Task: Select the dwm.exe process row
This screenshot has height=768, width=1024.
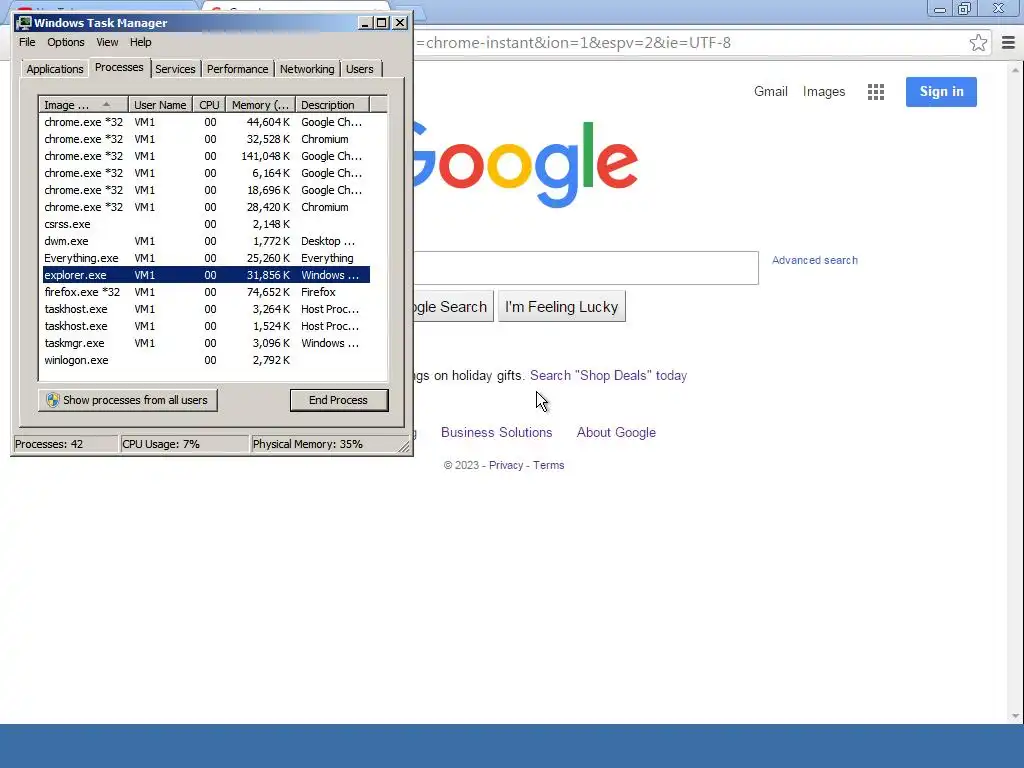Action: pyautogui.click(x=206, y=241)
